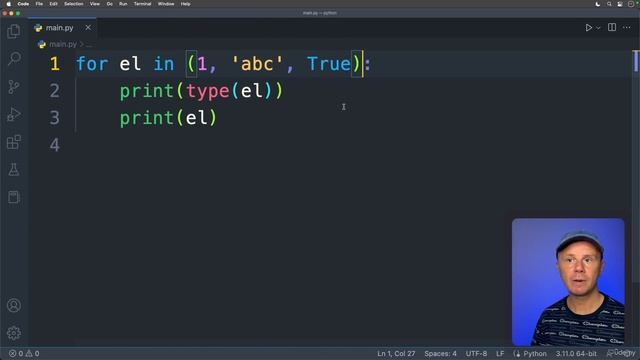Click Spaces: 4 indentation setting
This screenshot has width=640, height=360.
(440, 353)
